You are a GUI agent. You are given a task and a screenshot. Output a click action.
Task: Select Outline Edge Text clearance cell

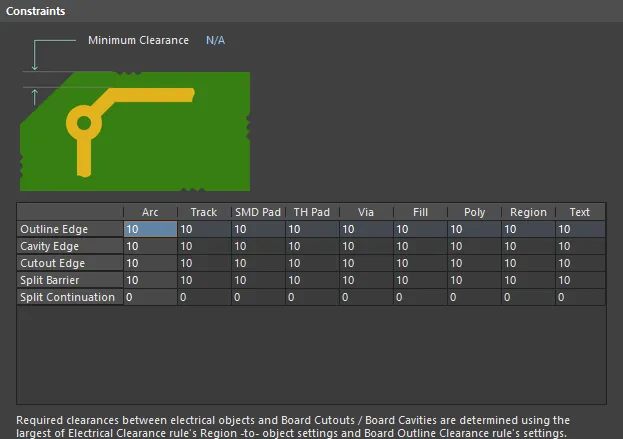pos(580,229)
